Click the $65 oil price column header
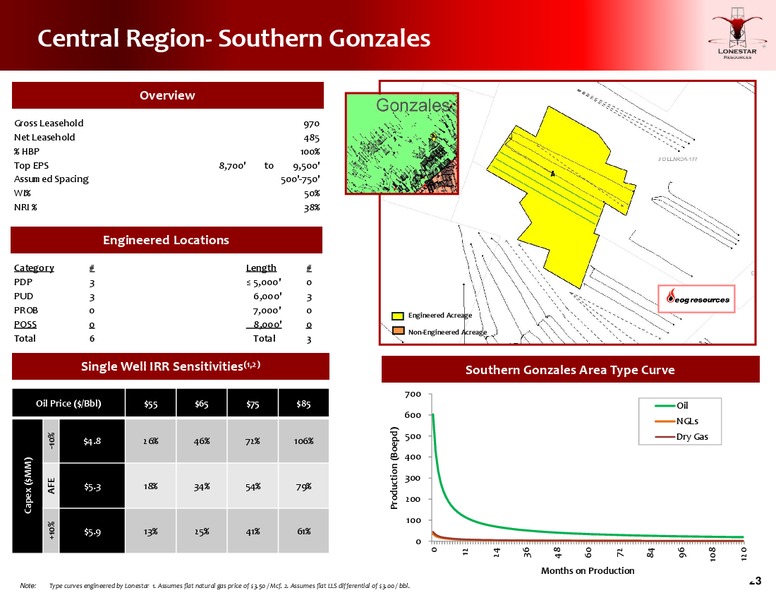Image resolution: width=776 pixels, height=600 pixels. 201,403
